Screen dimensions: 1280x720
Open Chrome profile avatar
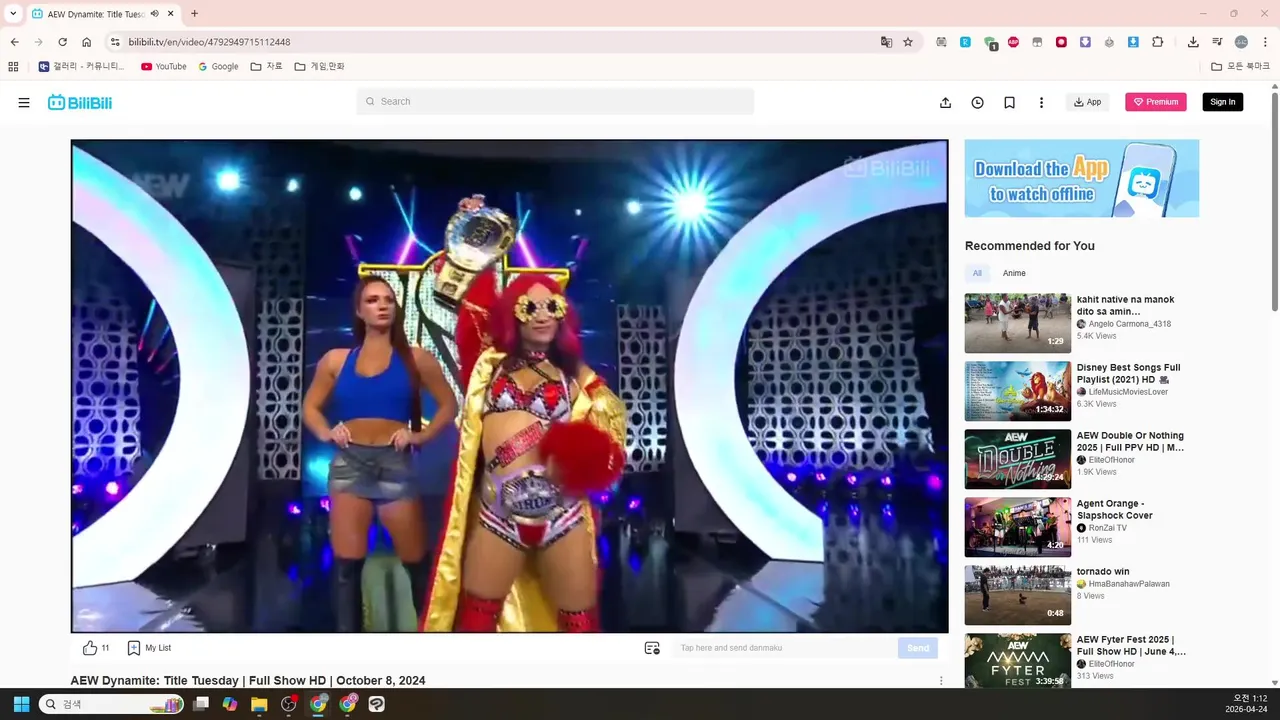click(x=1241, y=42)
